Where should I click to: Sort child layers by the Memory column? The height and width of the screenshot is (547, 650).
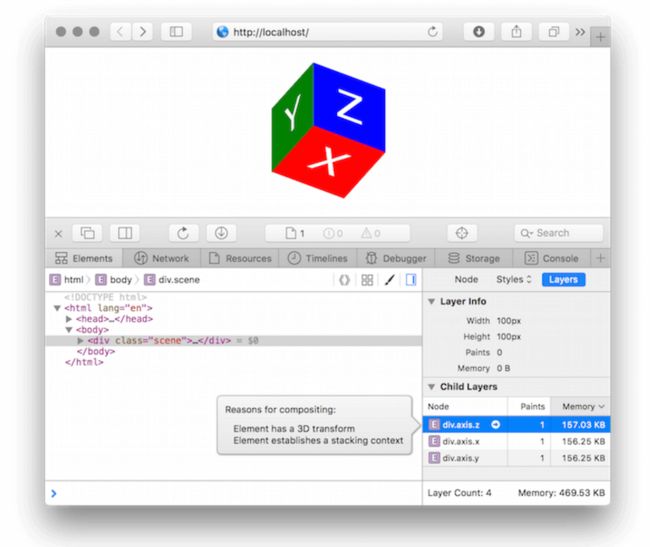pyautogui.click(x=578, y=406)
